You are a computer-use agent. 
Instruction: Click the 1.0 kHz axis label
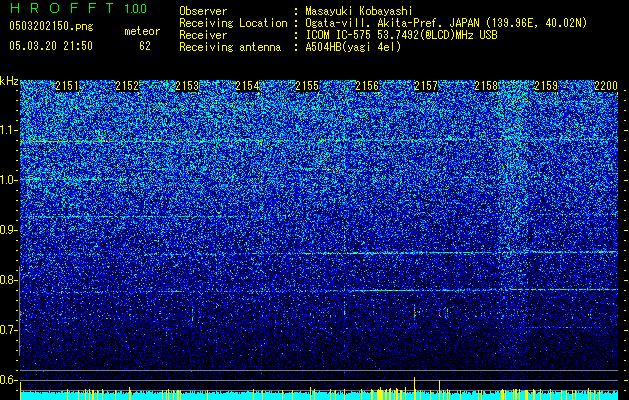[9, 180]
